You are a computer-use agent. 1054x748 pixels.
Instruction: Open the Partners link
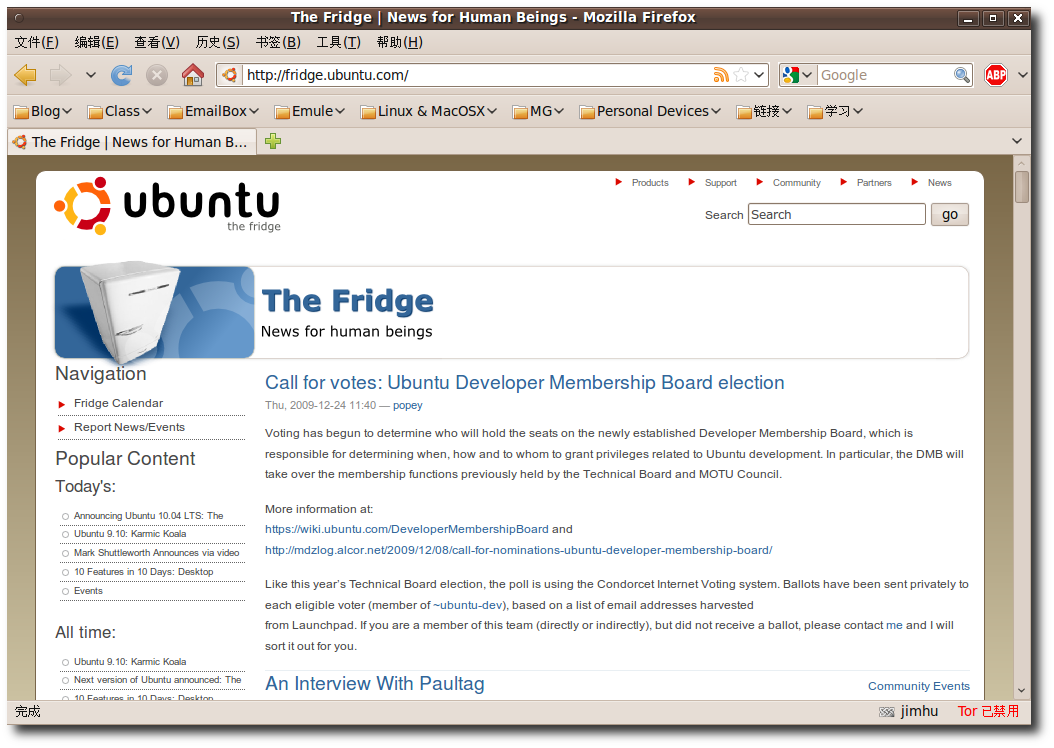[x=874, y=183]
